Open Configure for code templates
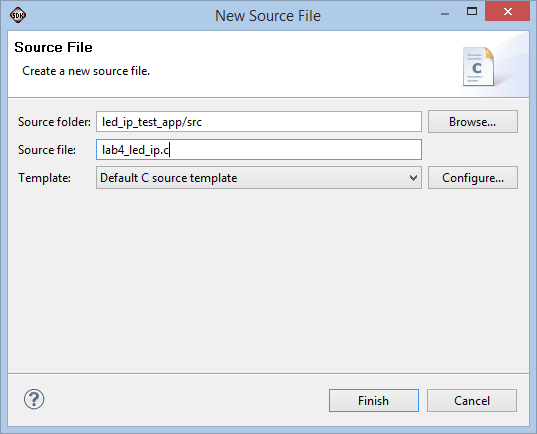This screenshot has height=434, width=537. 473,178
